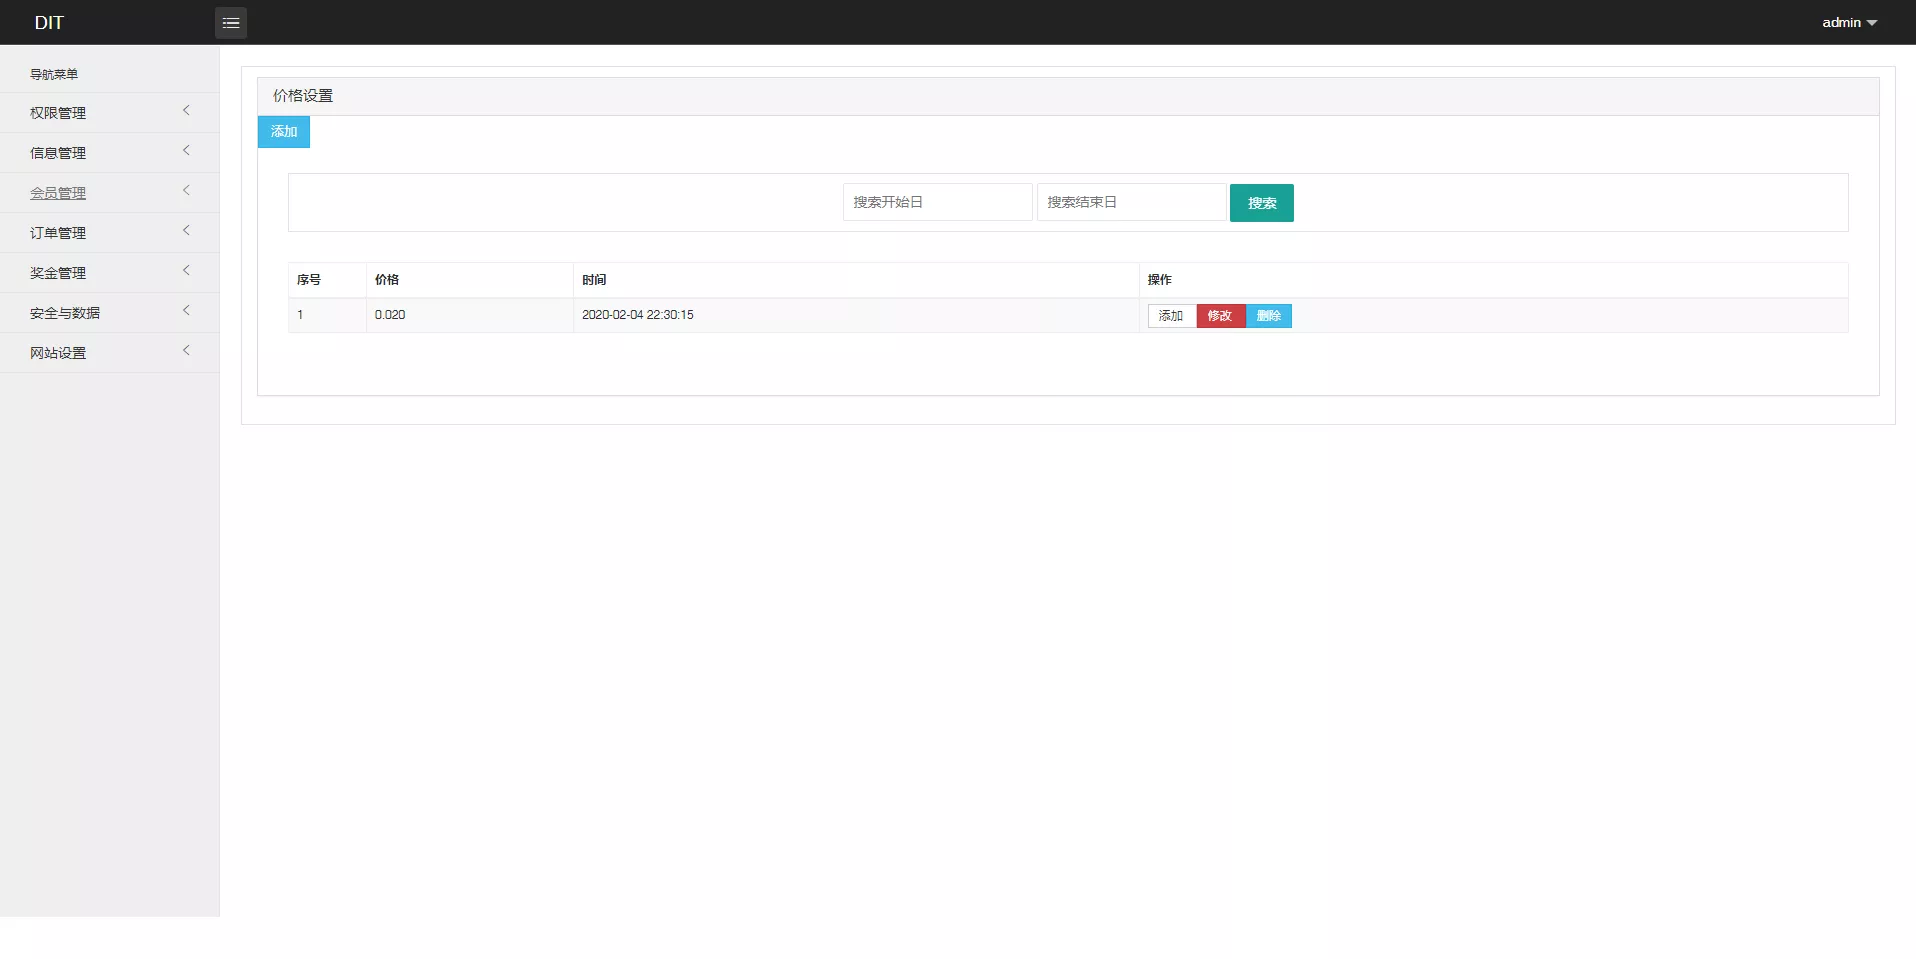
Task: Expand the 权限管理 menu section
Action: [x=108, y=112]
